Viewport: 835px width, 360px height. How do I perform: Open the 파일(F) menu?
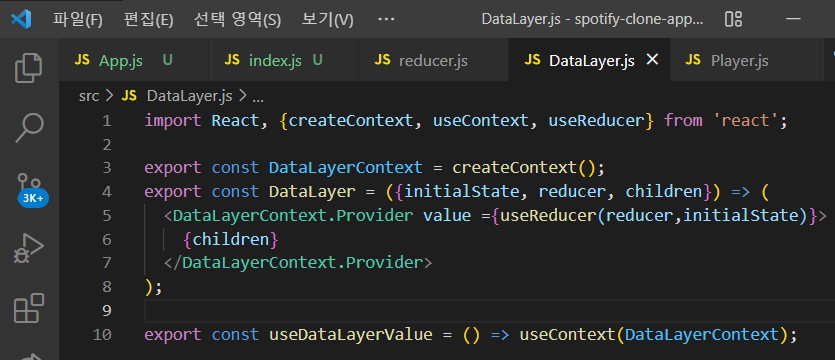pos(78,20)
